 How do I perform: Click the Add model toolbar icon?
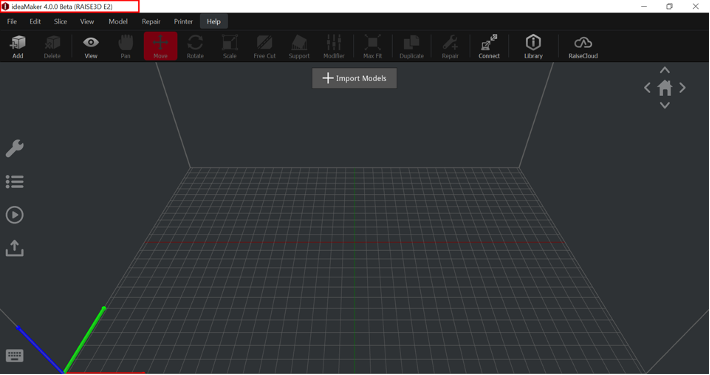[x=18, y=46]
